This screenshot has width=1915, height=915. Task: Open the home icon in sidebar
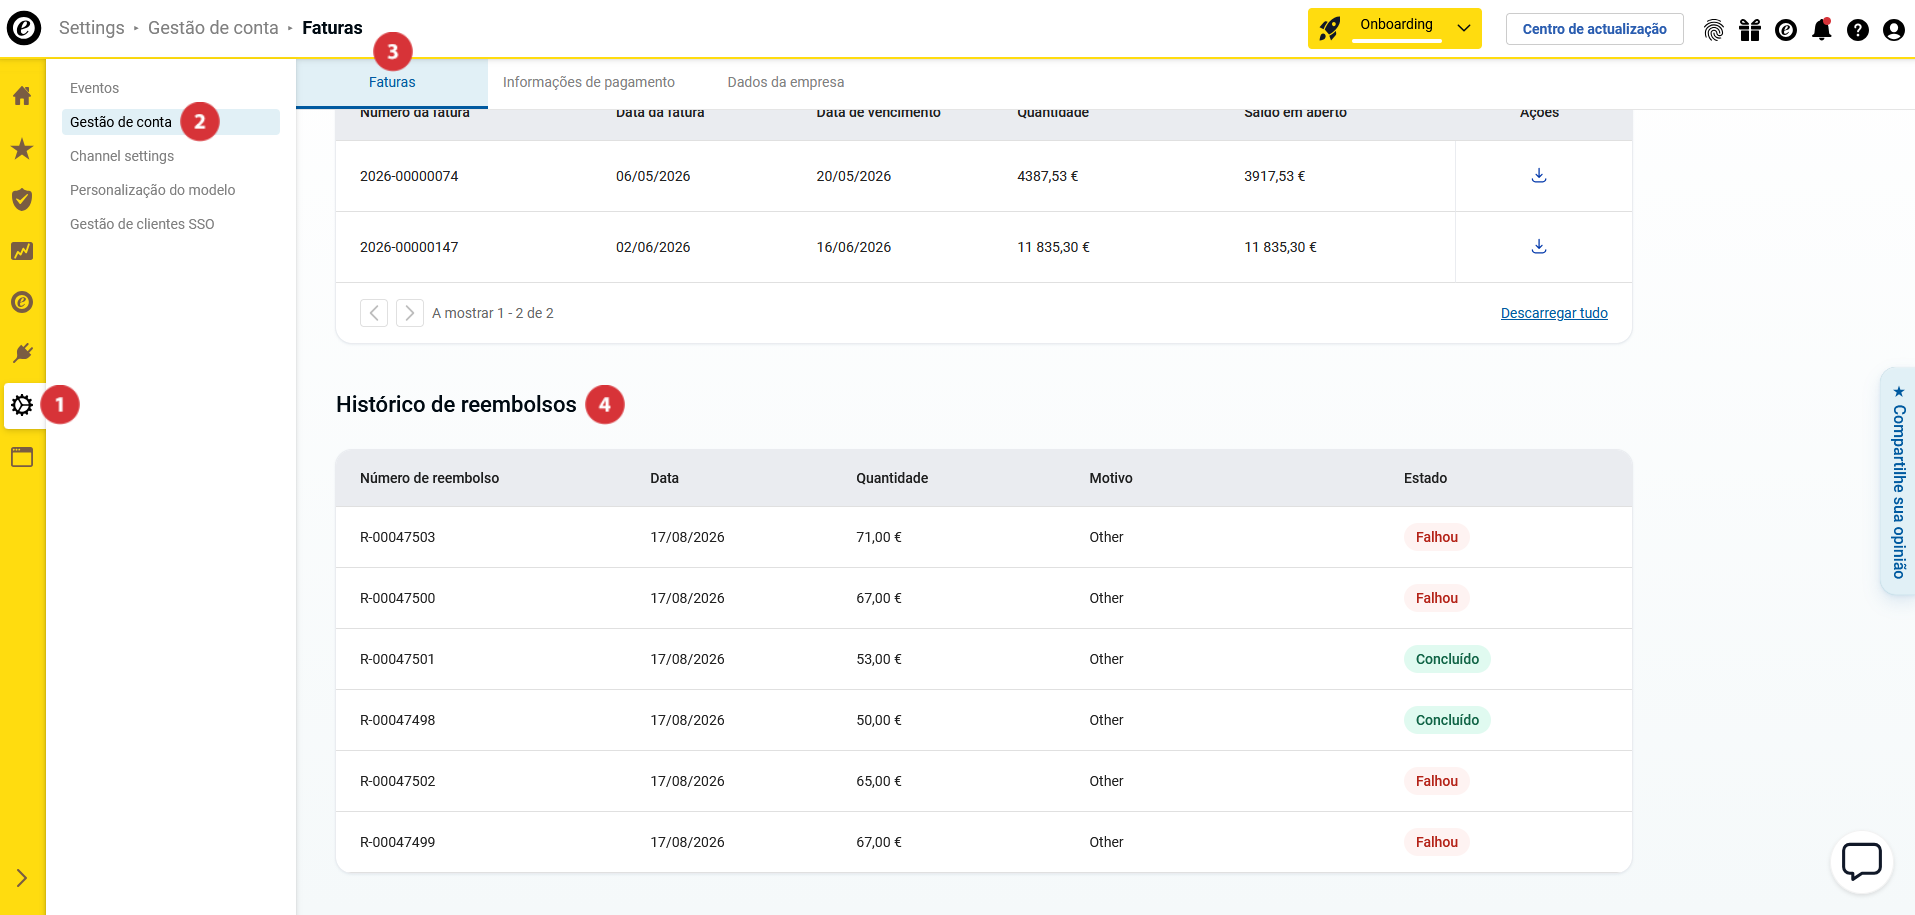tap(22, 96)
